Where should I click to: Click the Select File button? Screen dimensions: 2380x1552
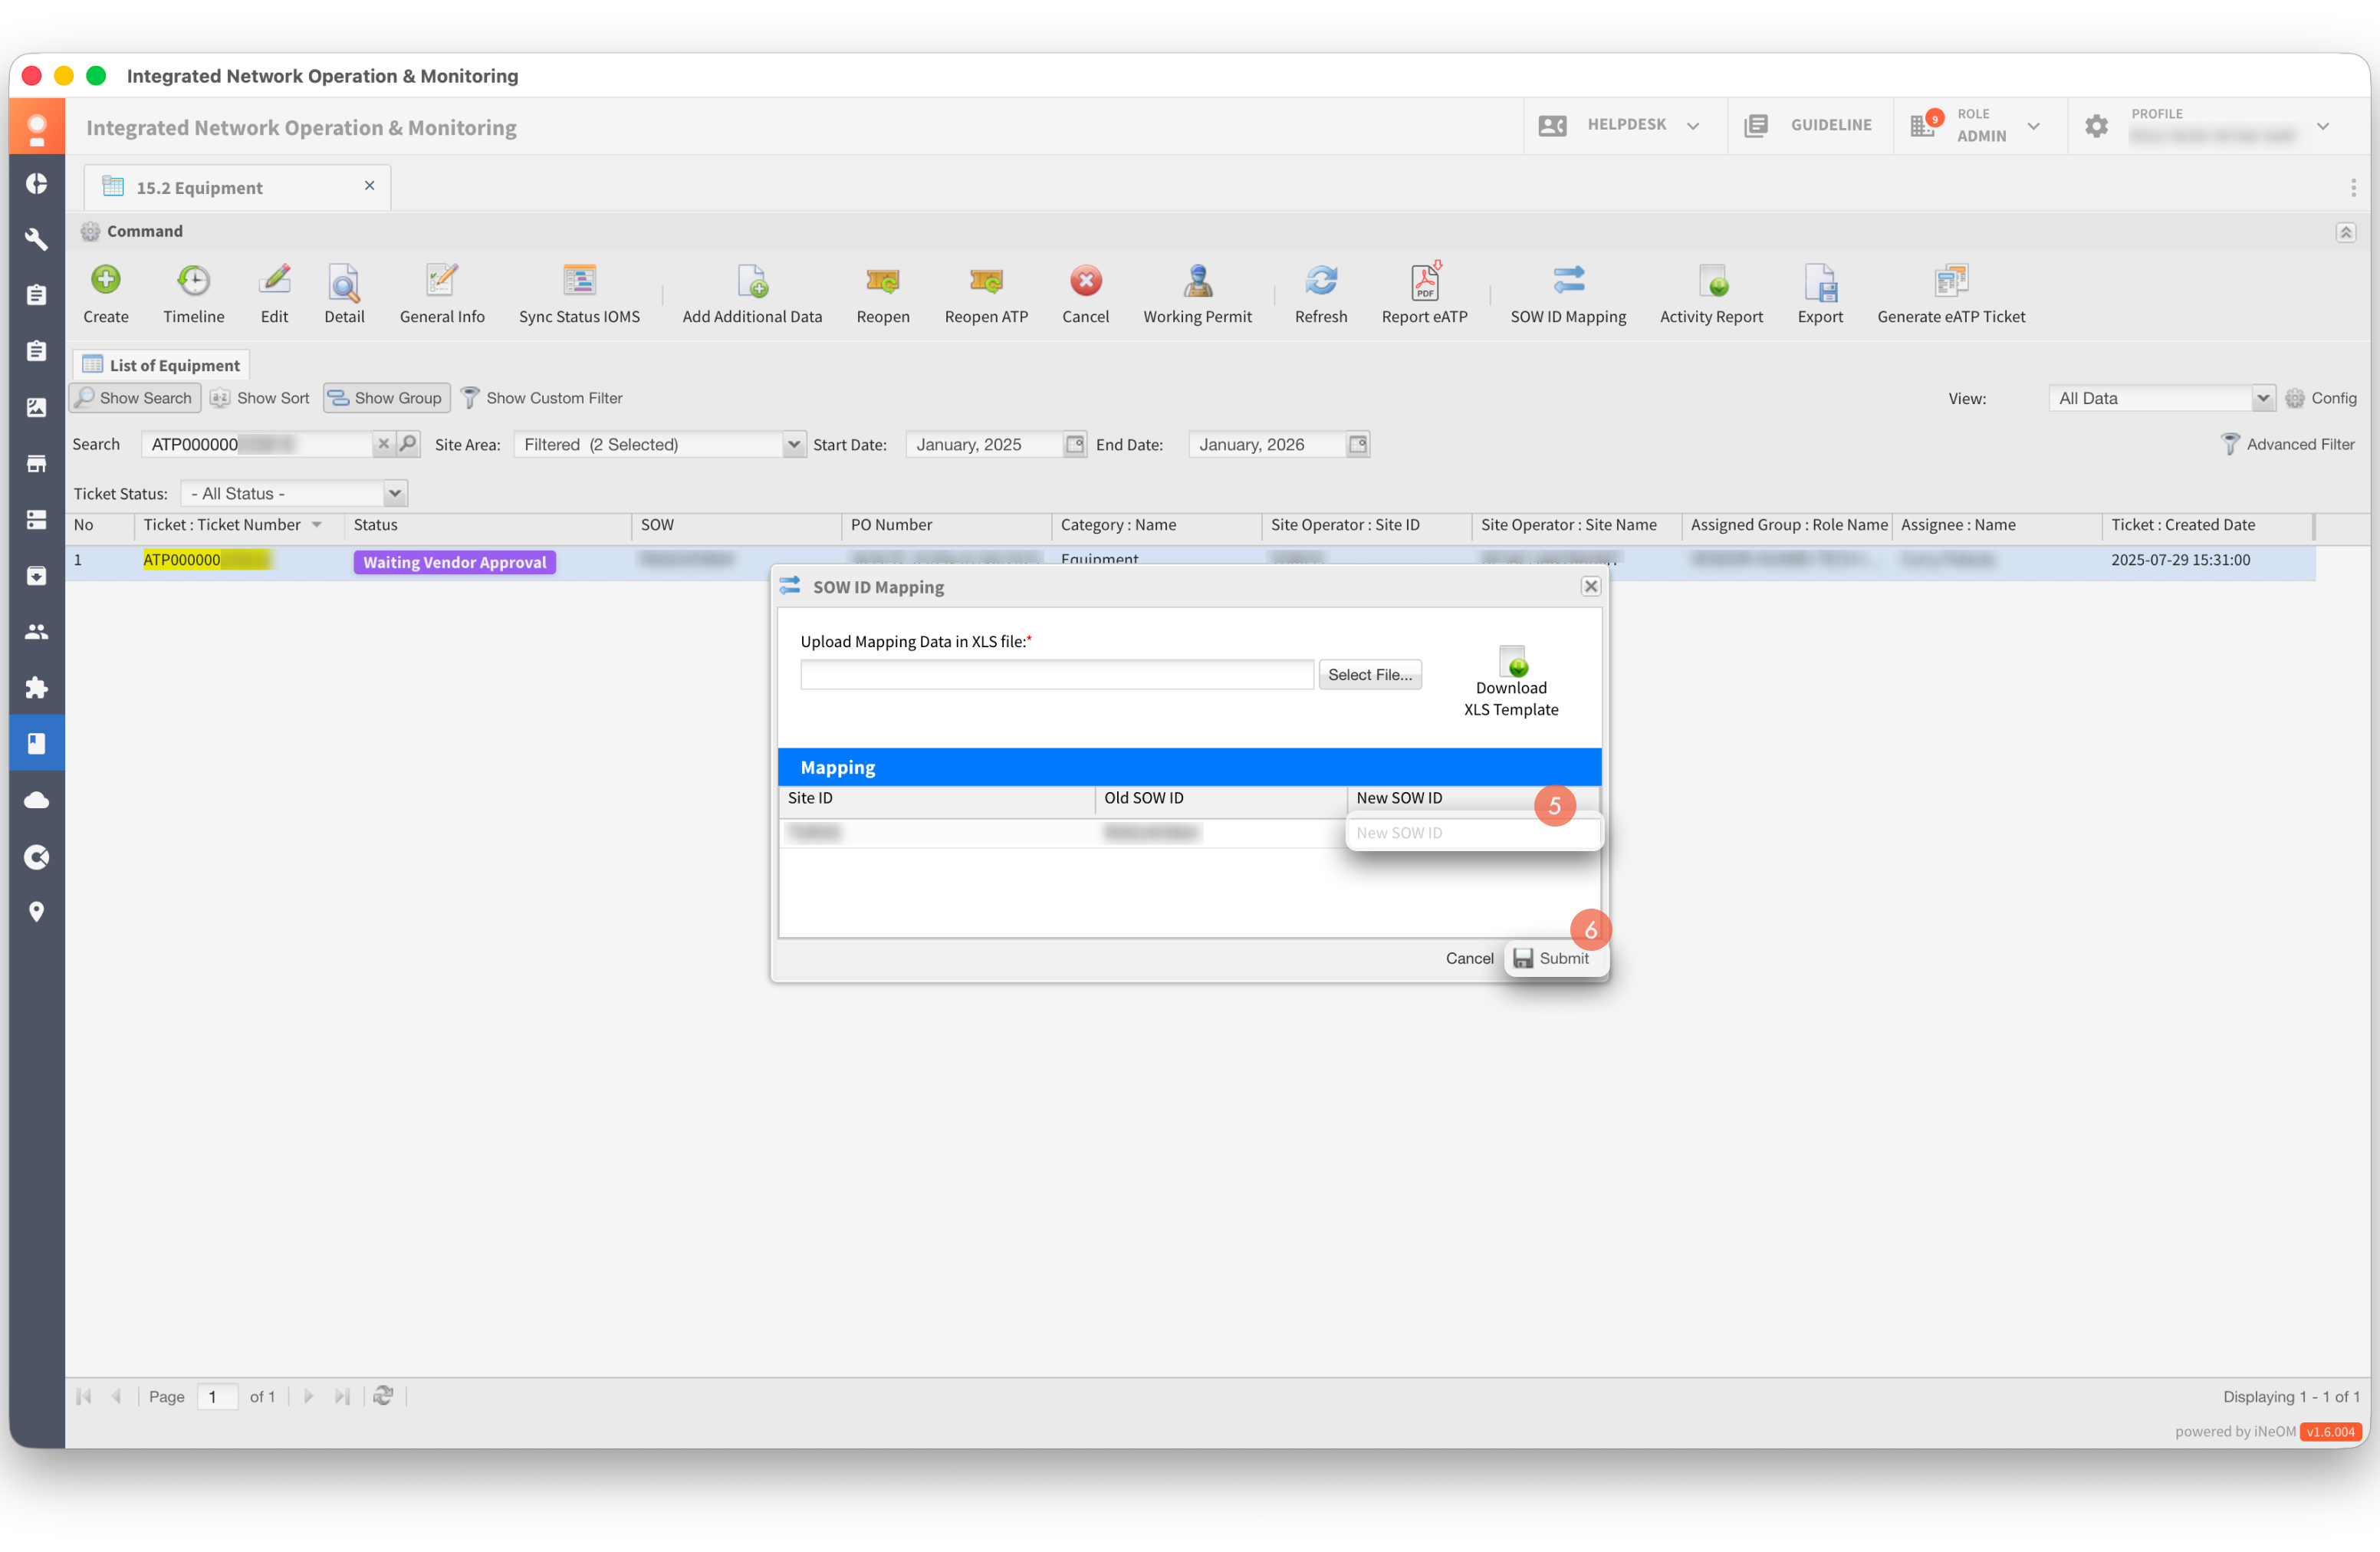1369,675
